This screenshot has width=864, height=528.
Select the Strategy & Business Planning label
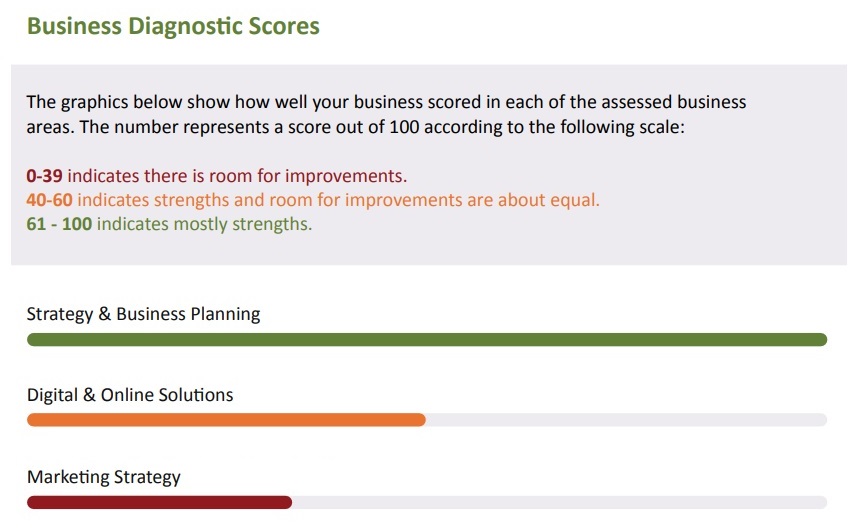coord(143,314)
